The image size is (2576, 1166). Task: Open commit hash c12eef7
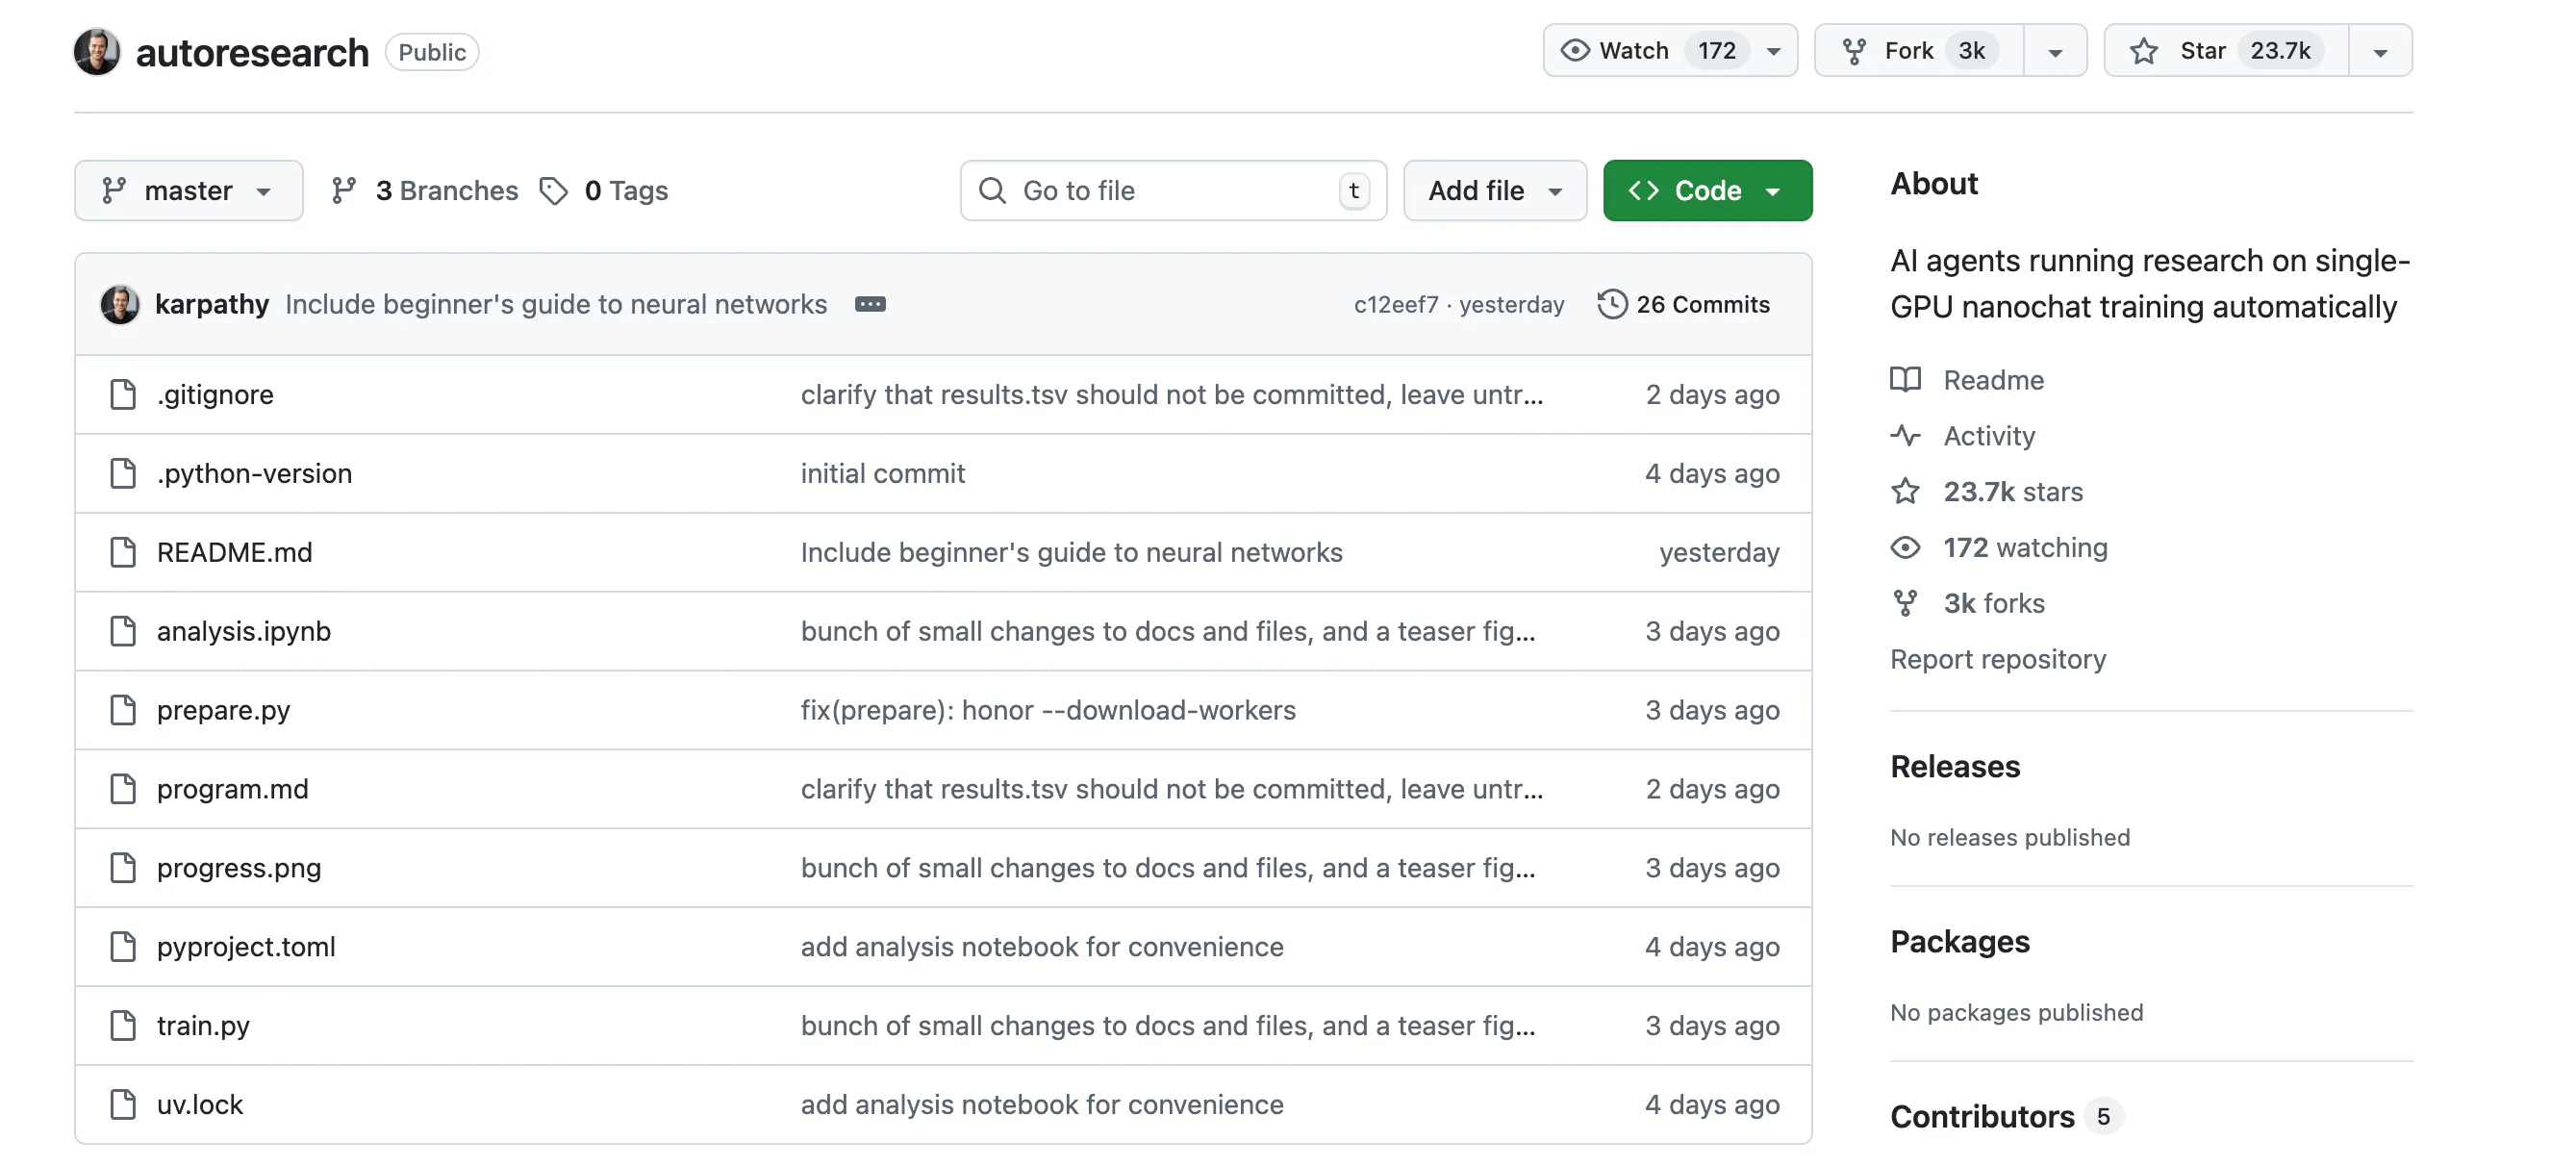tap(1396, 304)
